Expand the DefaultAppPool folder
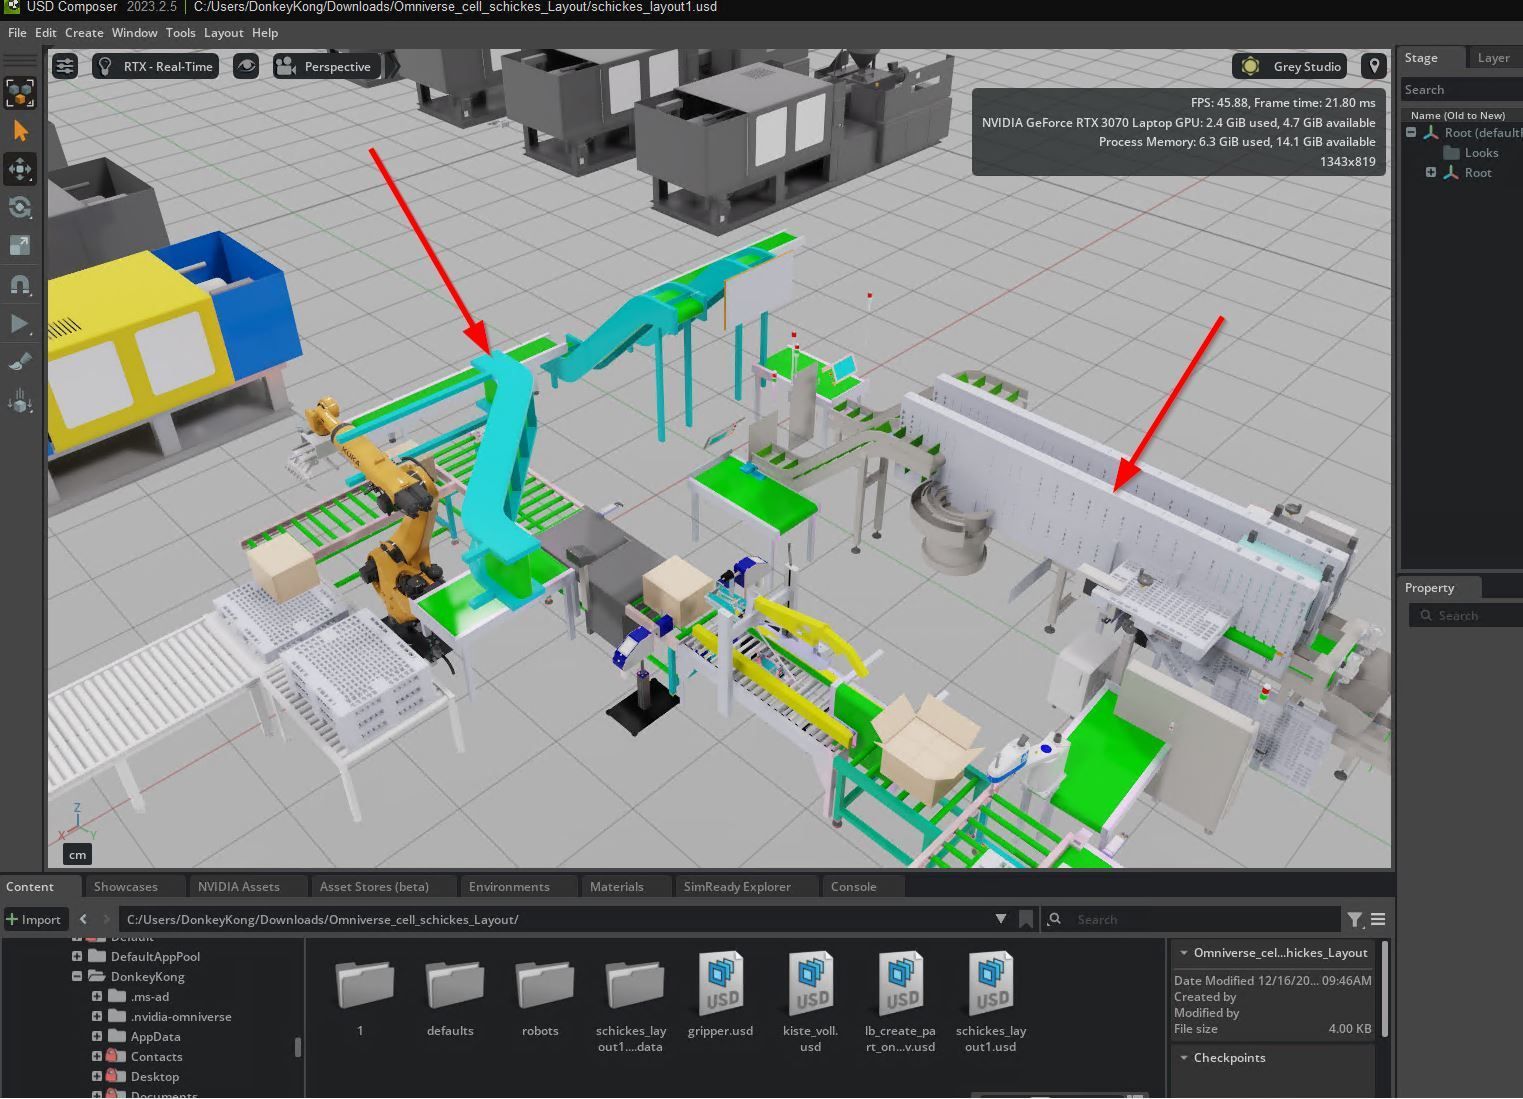Image resolution: width=1523 pixels, height=1099 pixels. point(77,957)
